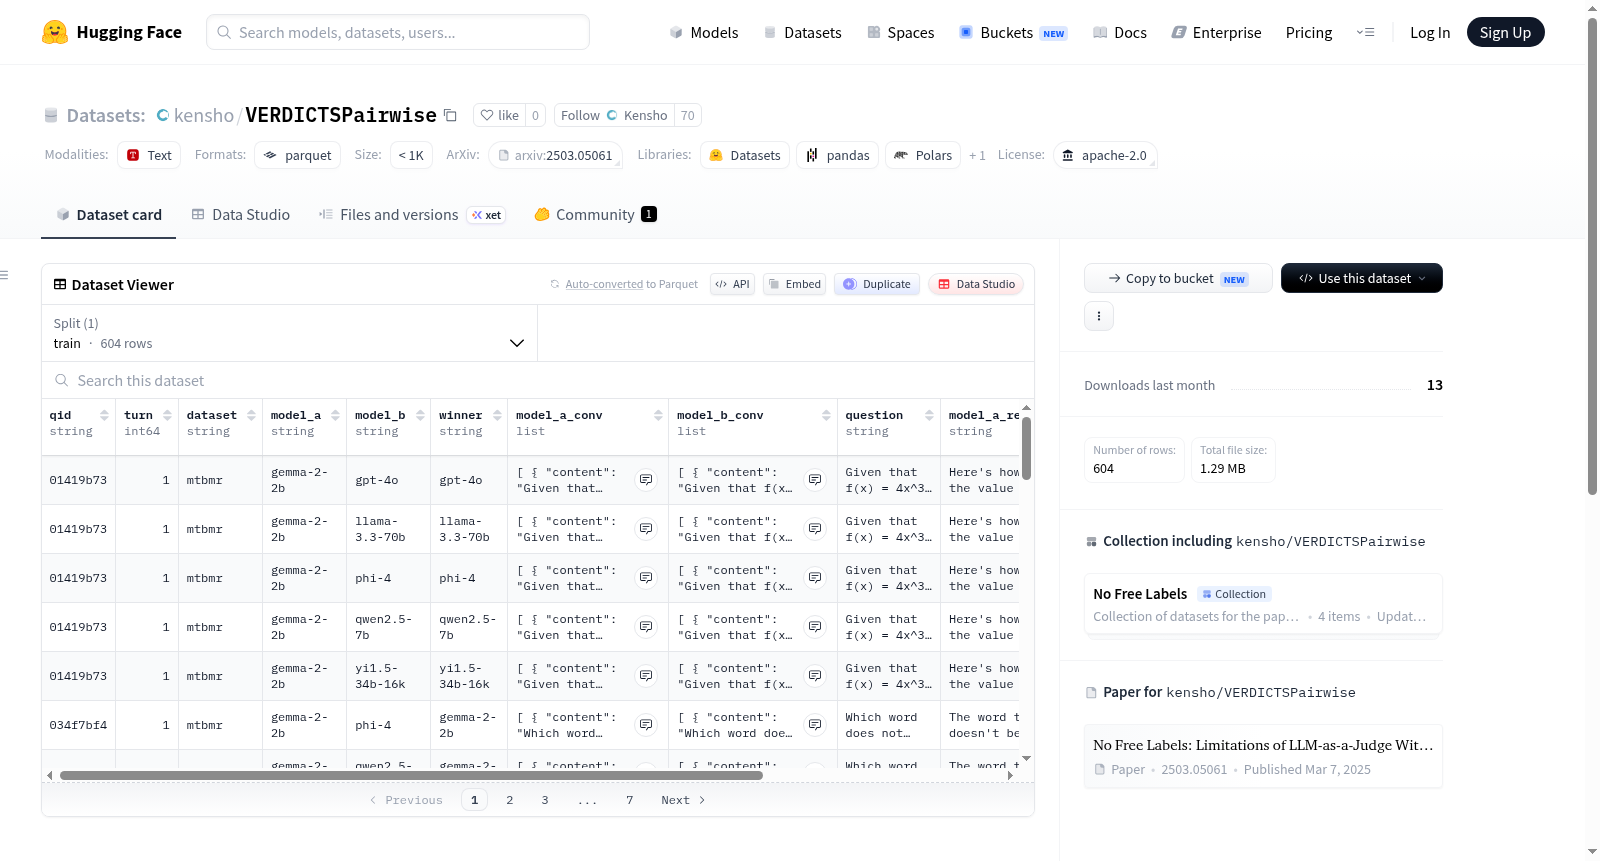Viewport: 1600px width, 861px height.
Task: Open model_a_conv chat view for gpt-4o row
Action: tap(646, 480)
